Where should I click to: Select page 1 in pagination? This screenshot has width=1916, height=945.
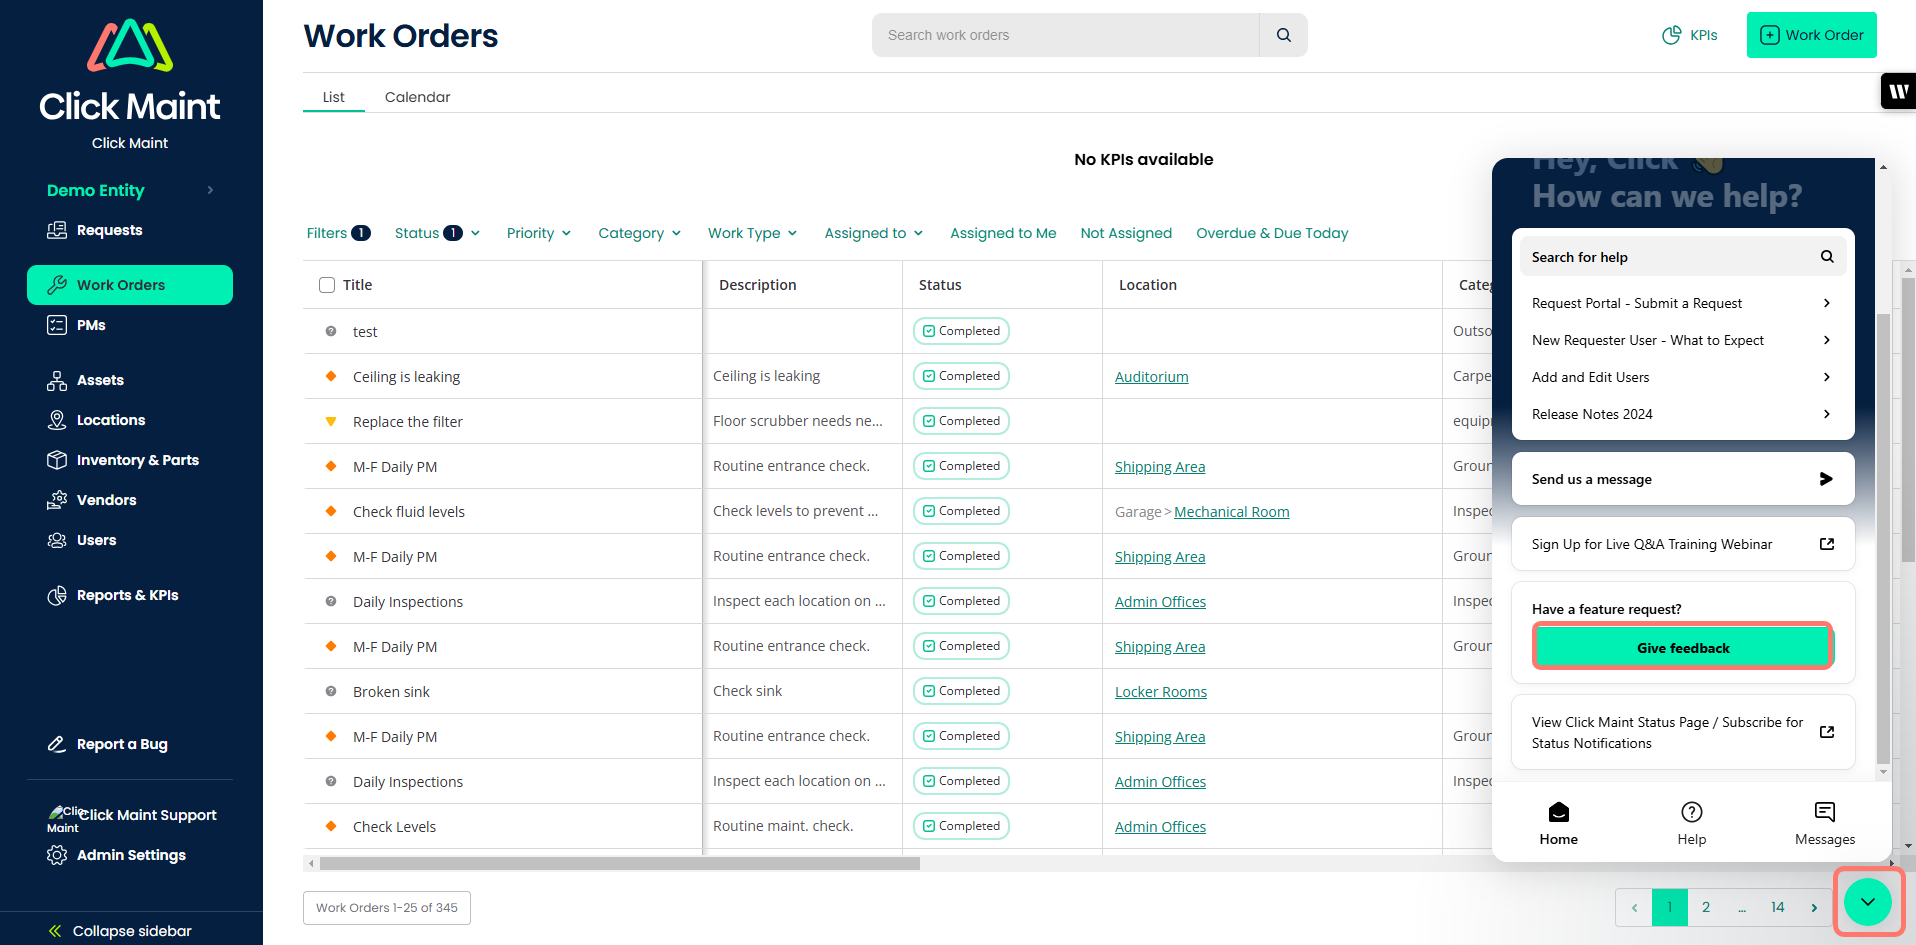pos(1670,907)
